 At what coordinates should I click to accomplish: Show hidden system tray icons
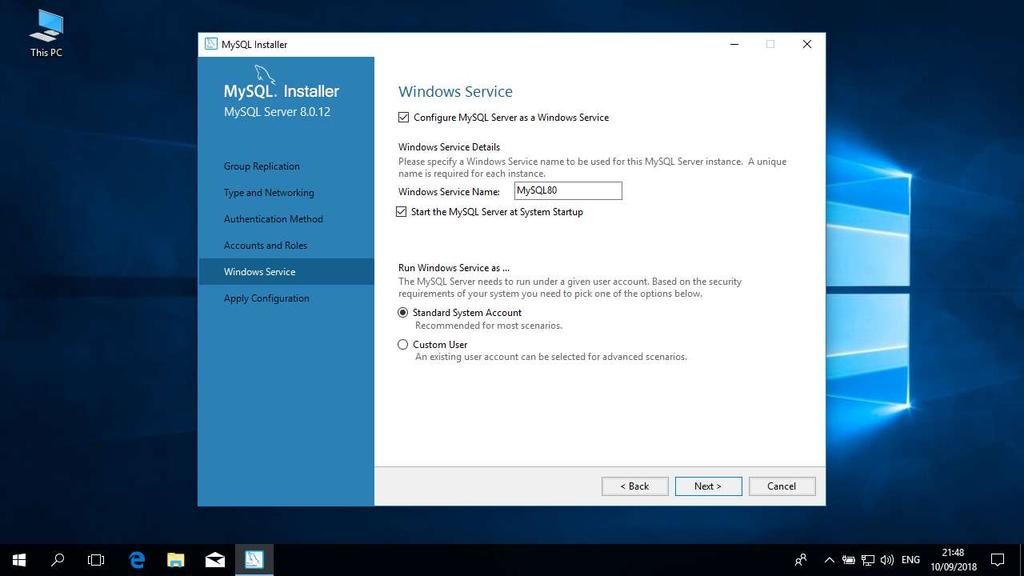829,560
